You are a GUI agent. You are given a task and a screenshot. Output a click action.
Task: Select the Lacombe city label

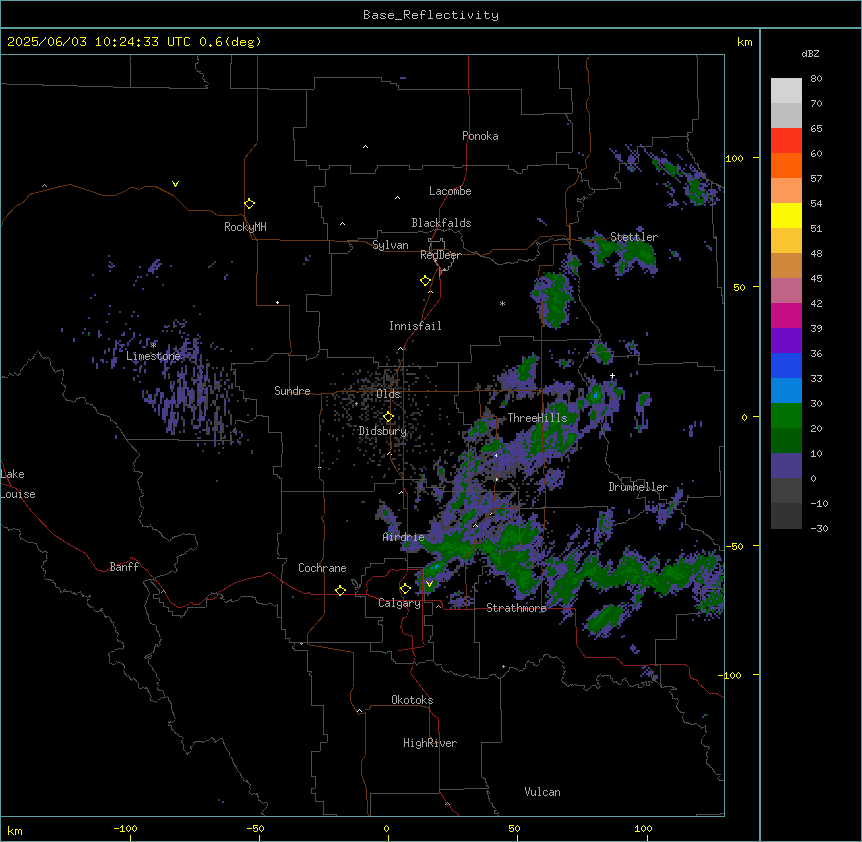tap(450, 191)
